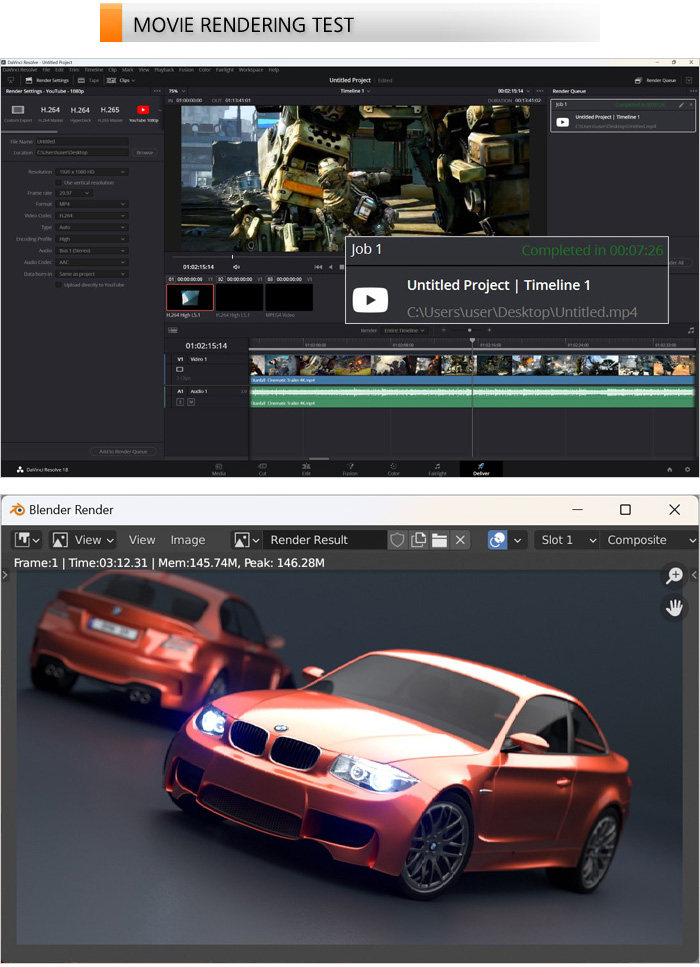
Task: Open the Clips toolbar dropdown
Action: point(121,80)
